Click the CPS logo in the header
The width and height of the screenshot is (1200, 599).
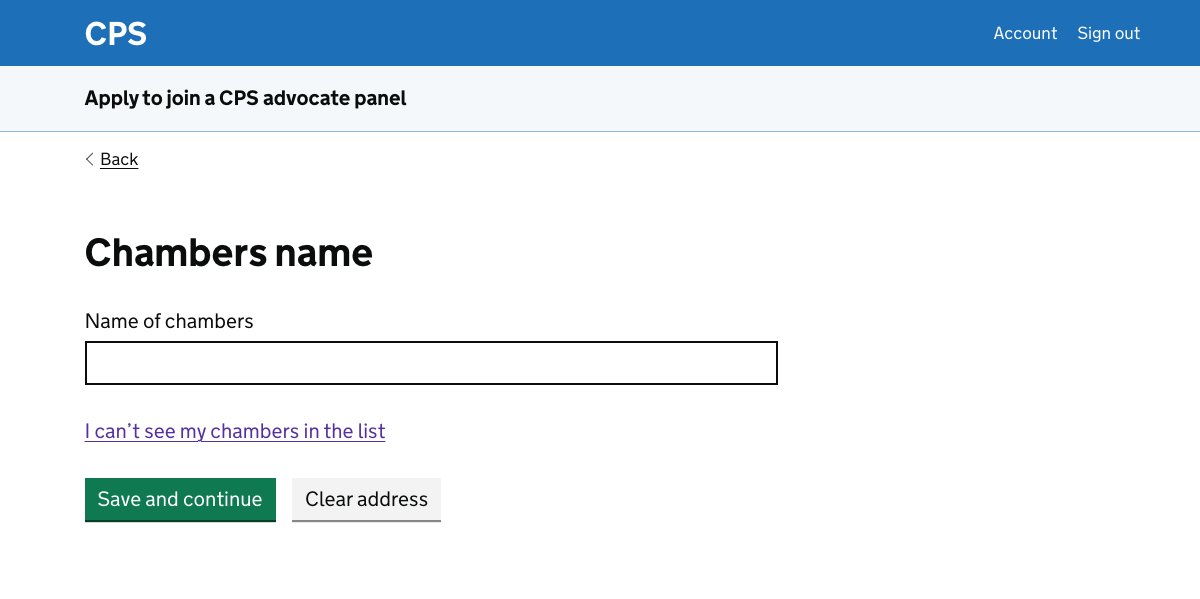tap(115, 33)
